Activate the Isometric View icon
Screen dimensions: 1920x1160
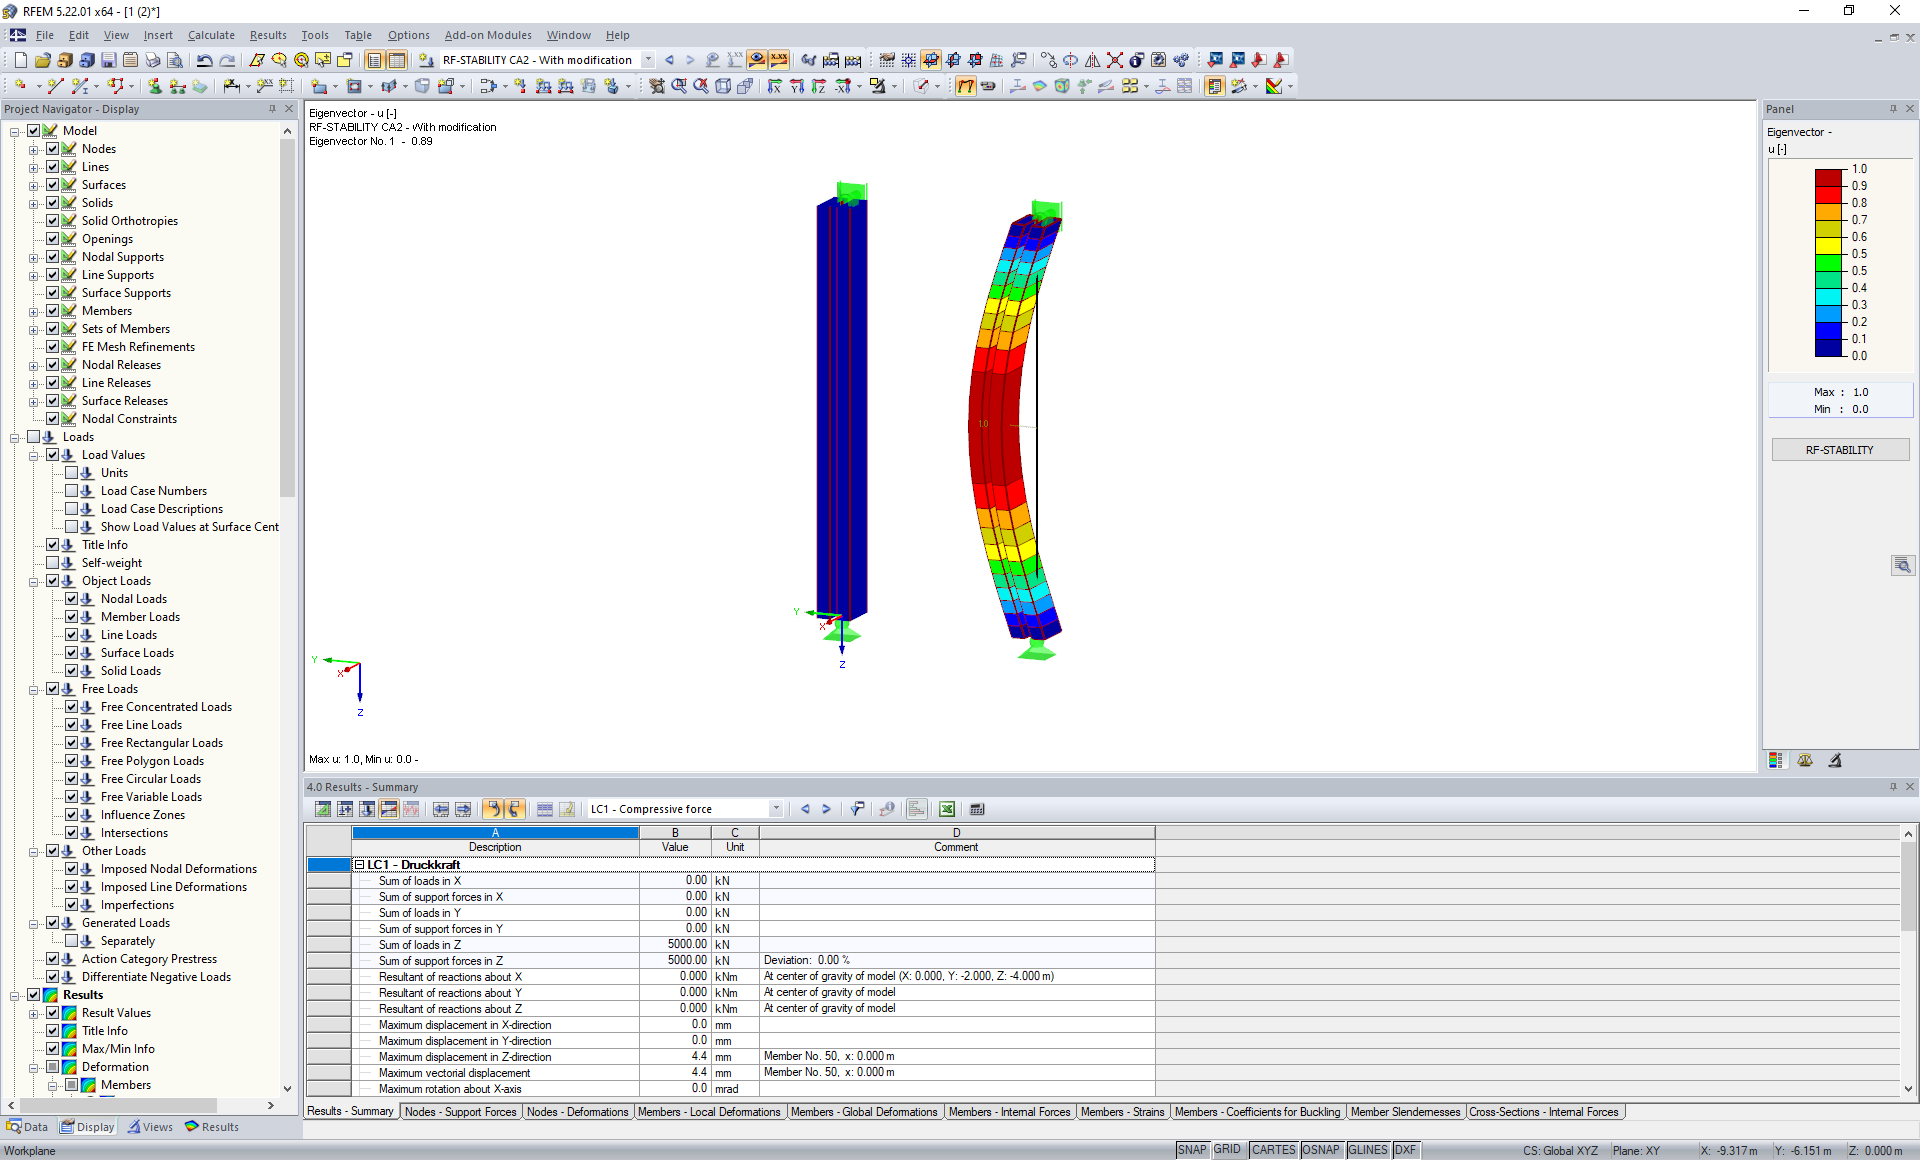(x=723, y=87)
